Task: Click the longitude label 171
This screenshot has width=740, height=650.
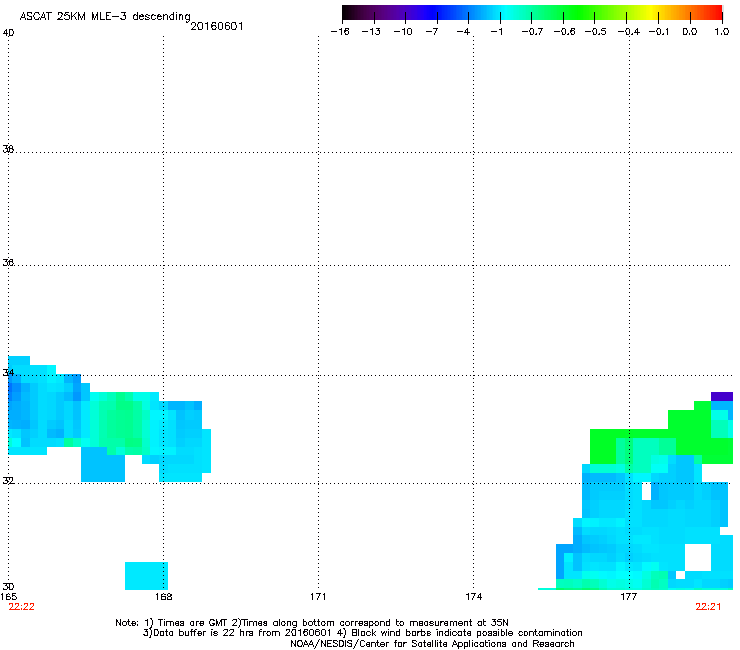Action: (x=318, y=597)
